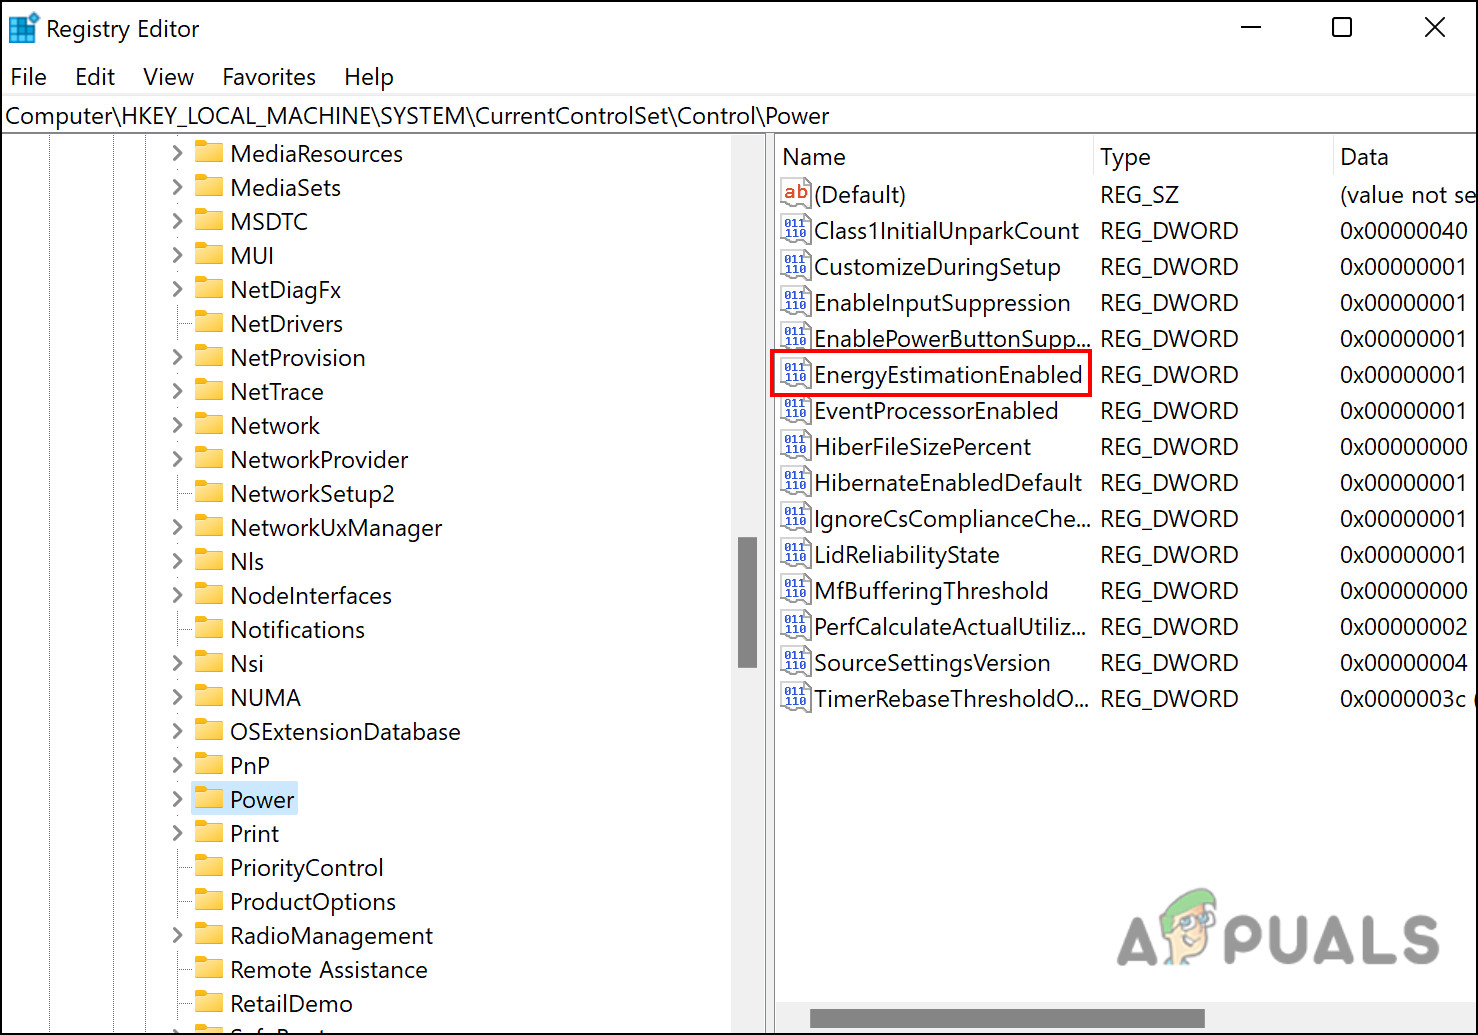
Task: Click the Power folder icon
Action: point(209,798)
